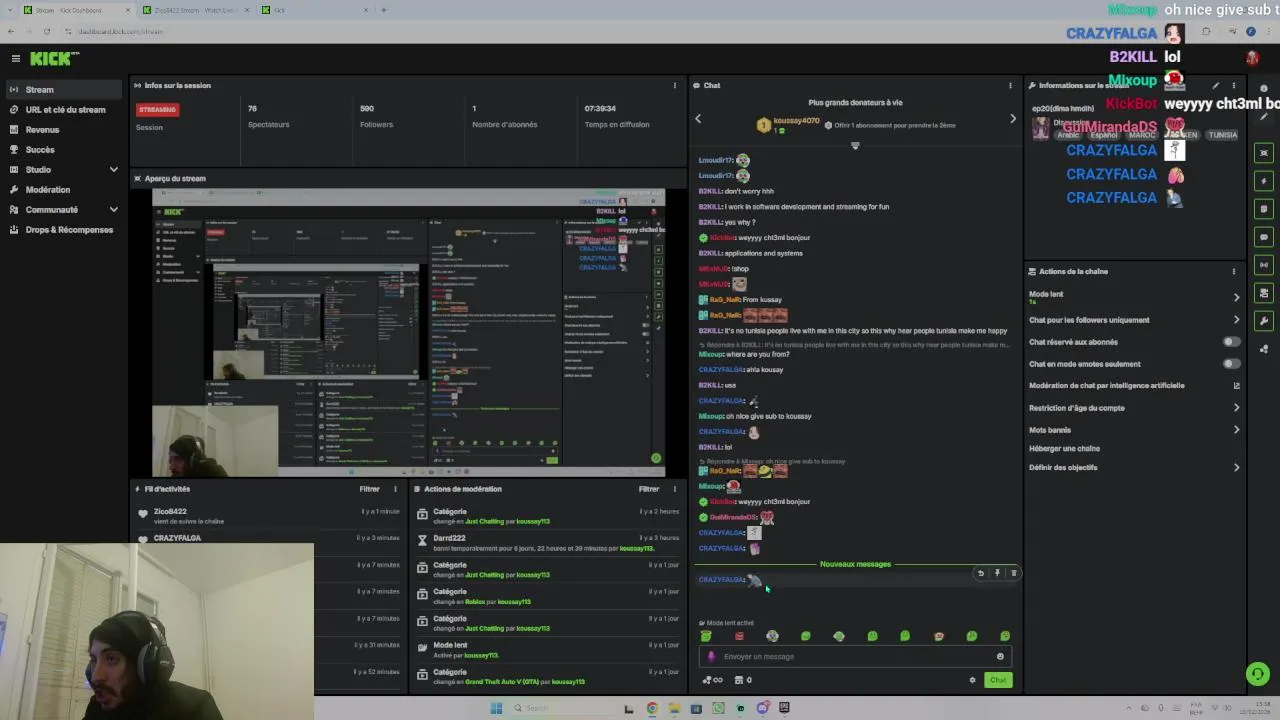Reply to the hovered CRAZYFALGA message
Image resolution: width=1280 pixels, height=720 pixels.
coord(981,573)
